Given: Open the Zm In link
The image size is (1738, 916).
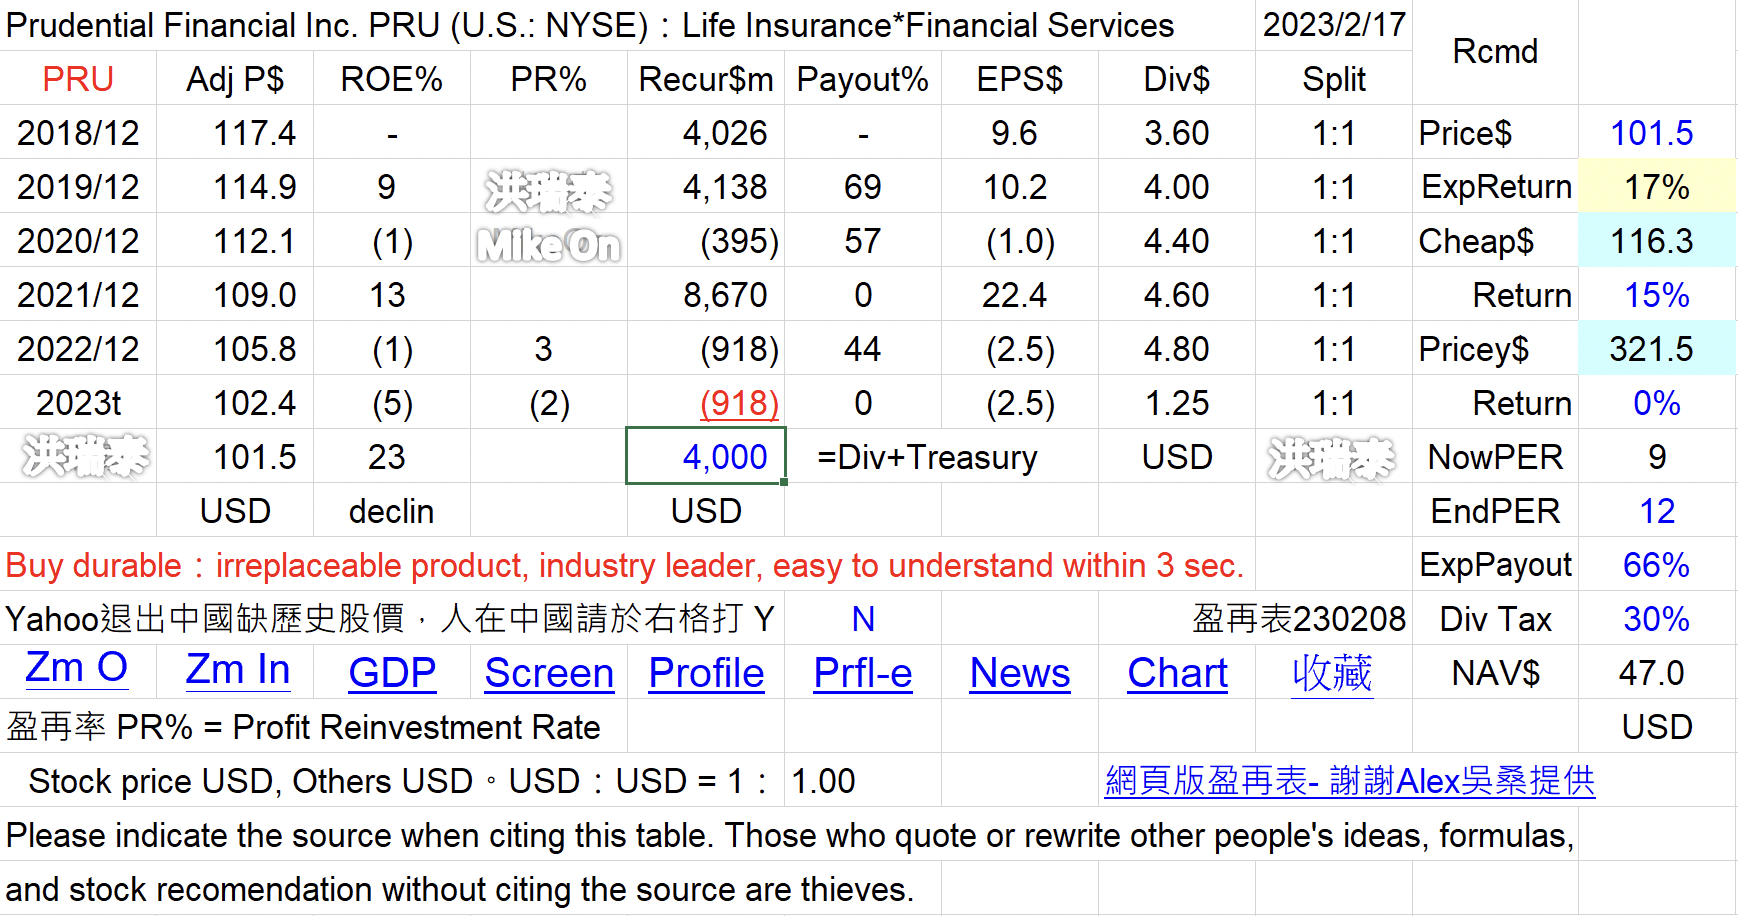Looking at the screenshot, I should point(238,670).
